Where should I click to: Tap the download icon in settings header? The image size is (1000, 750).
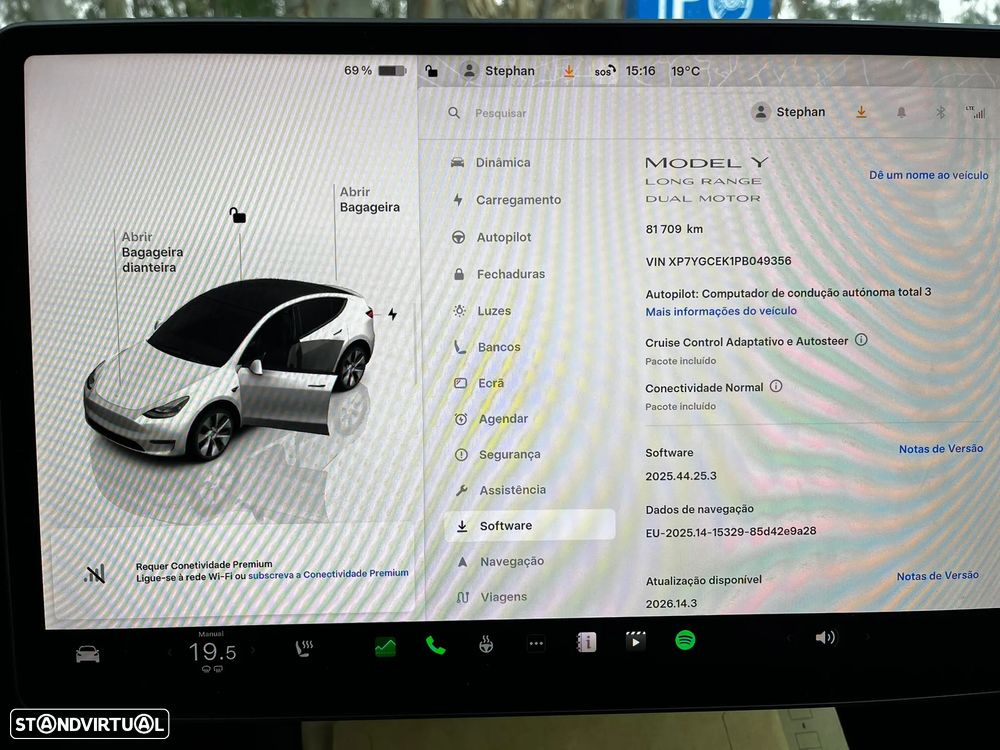coord(861,112)
